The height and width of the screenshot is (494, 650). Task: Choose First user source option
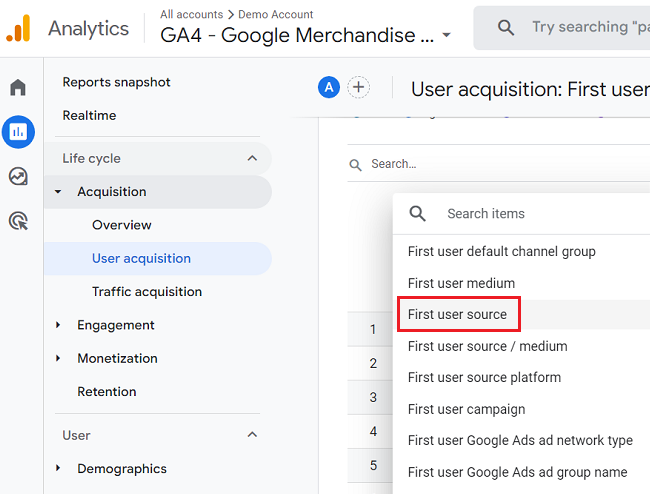pos(457,315)
